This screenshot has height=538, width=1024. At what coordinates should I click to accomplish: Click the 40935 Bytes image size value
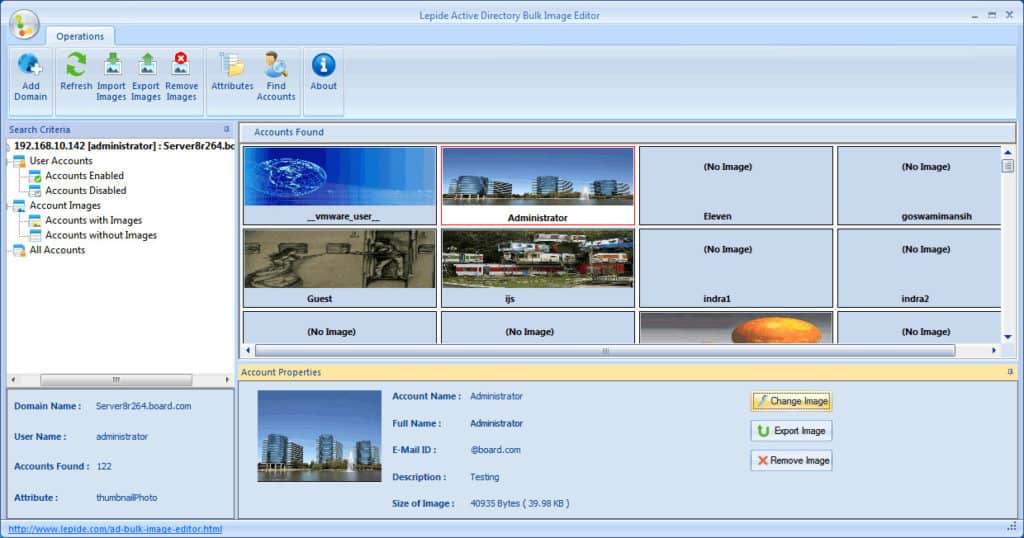[x=519, y=503]
